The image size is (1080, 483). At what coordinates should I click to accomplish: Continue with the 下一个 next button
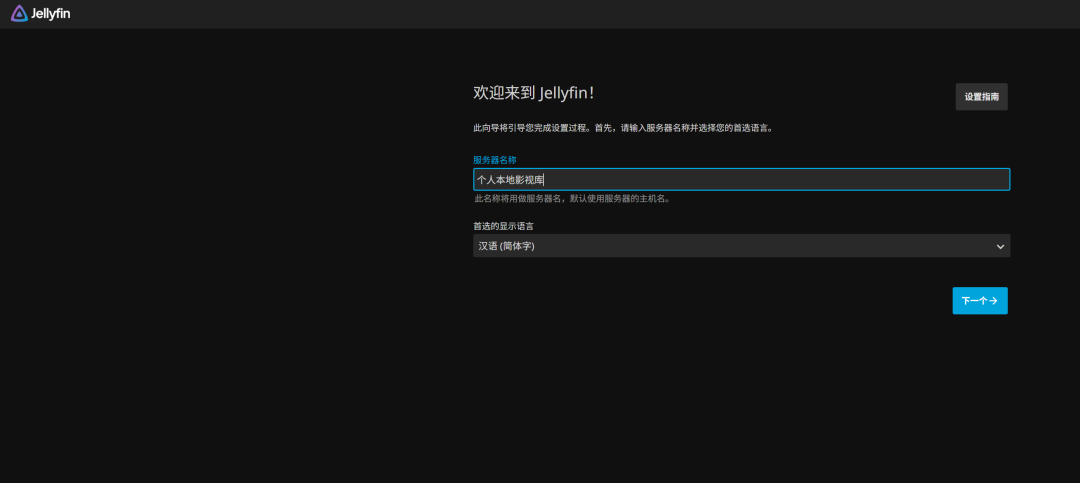(979, 301)
